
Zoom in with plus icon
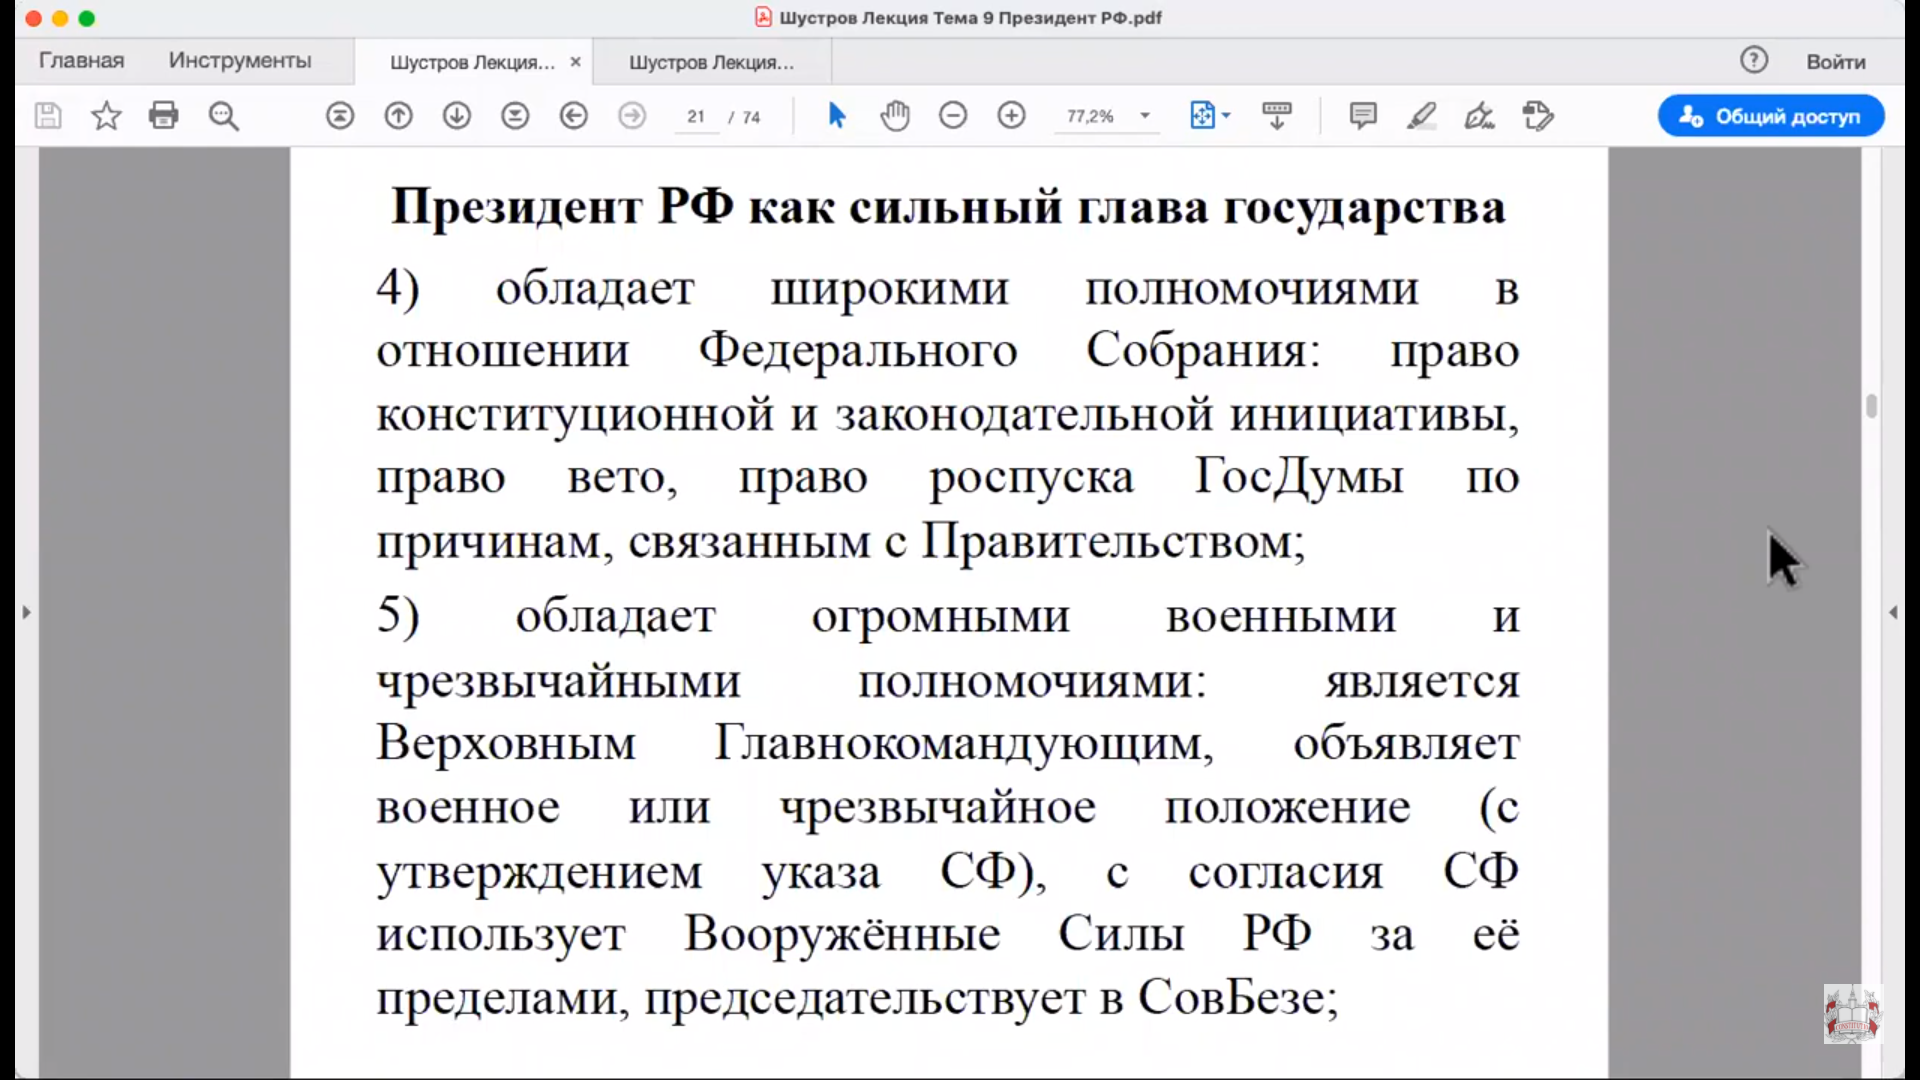(x=1012, y=116)
